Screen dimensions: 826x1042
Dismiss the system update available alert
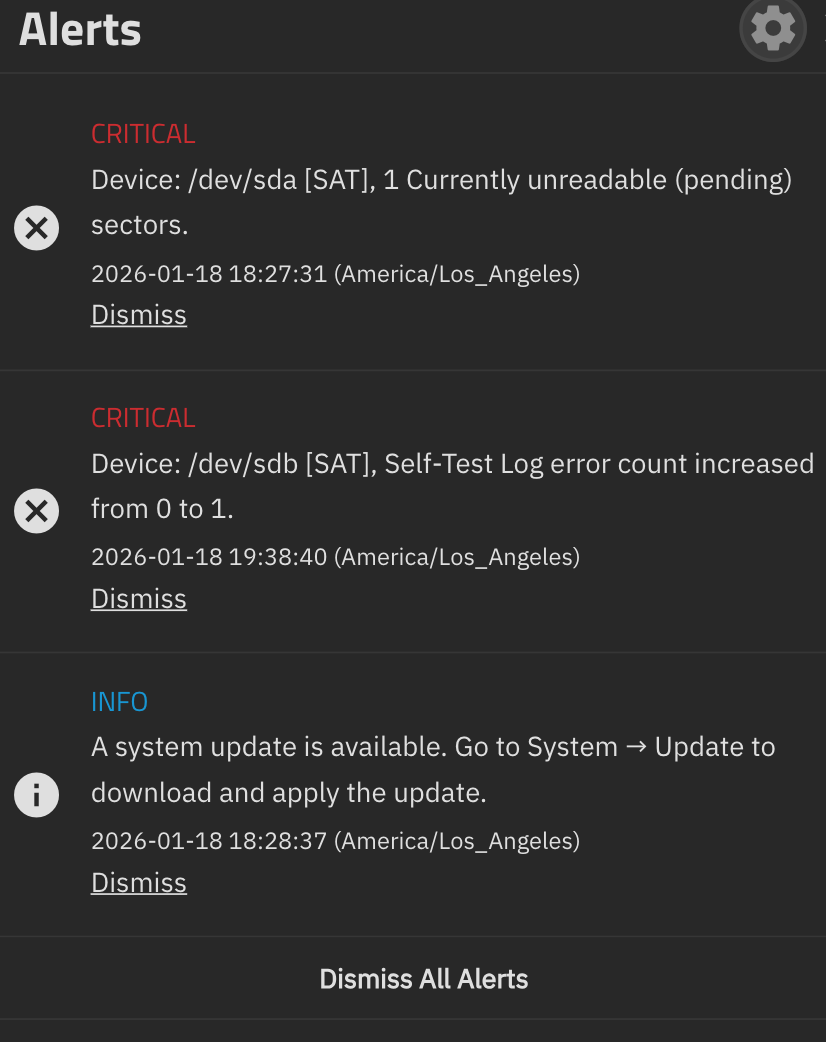[x=139, y=883]
